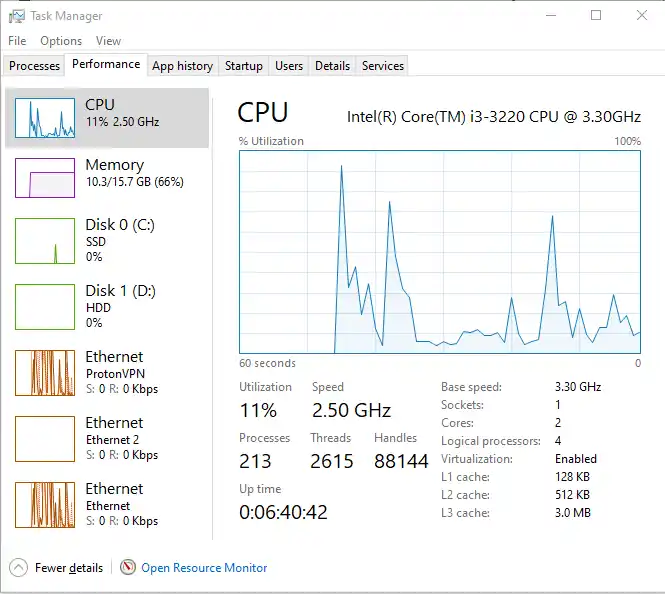Select the Ethernet 2 mini graph
Image resolution: width=665 pixels, height=594 pixels.
[45, 439]
